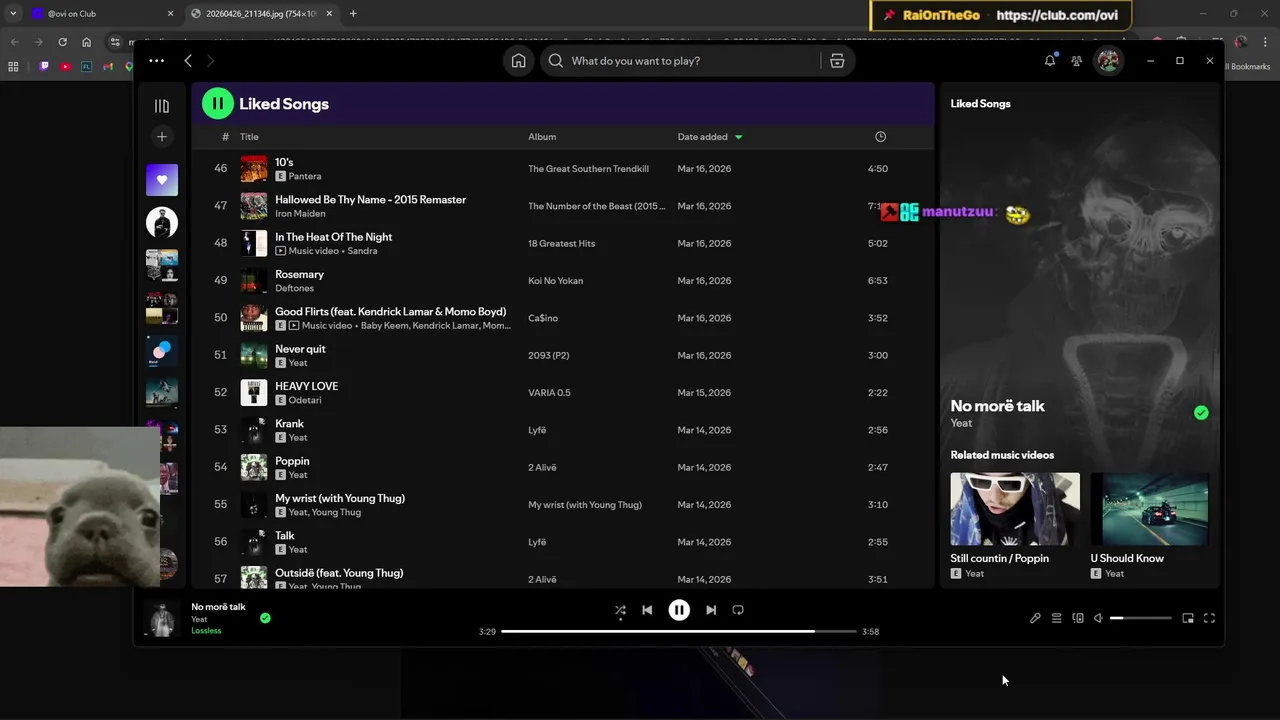Collapse Your Library sidebar icon
The image size is (1280, 720).
161,106
